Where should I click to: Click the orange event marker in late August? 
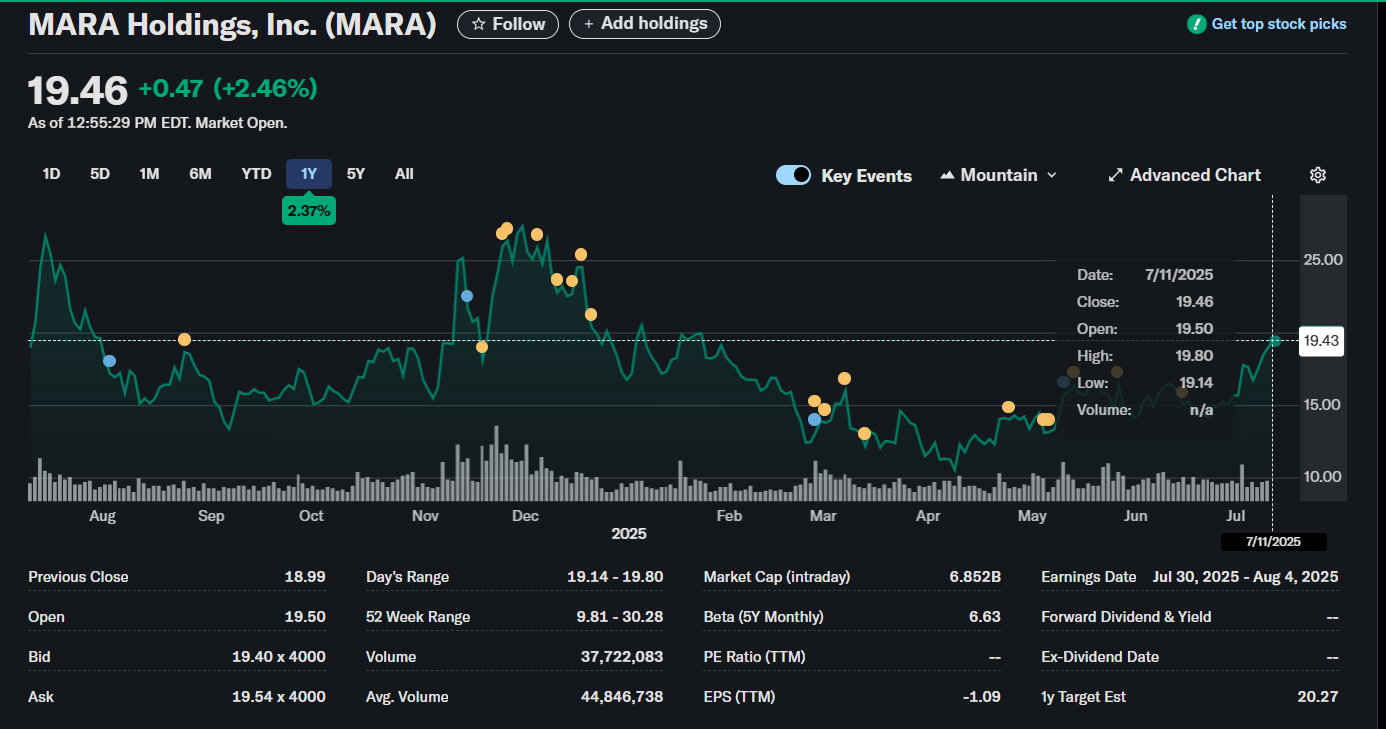tap(184, 340)
